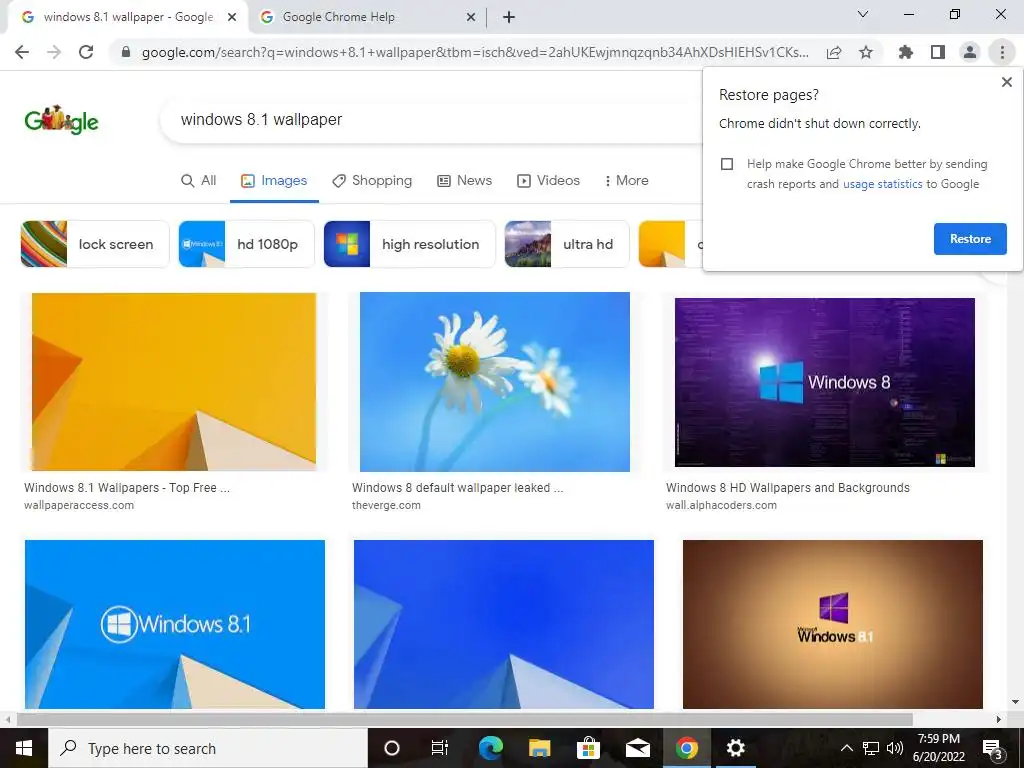The image size is (1024, 768).
Task: Click the Windows 8.1 Wallpapers - Top Free title
Action: pyautogui.click(x=127, y=488)
